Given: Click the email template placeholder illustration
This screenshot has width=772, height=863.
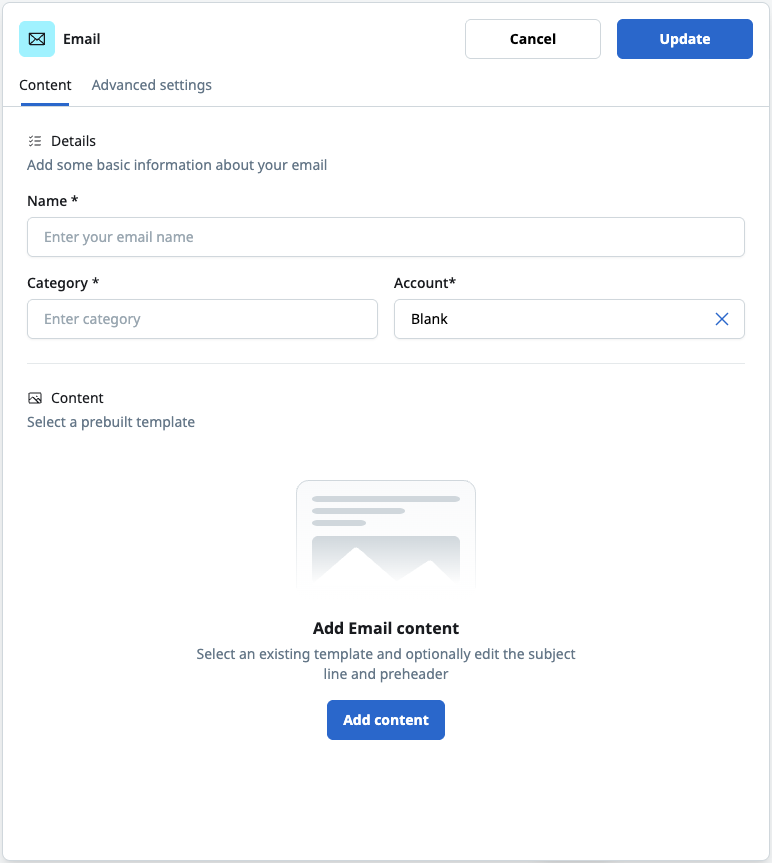Looking at the screenshot, I should coord(386,535).
